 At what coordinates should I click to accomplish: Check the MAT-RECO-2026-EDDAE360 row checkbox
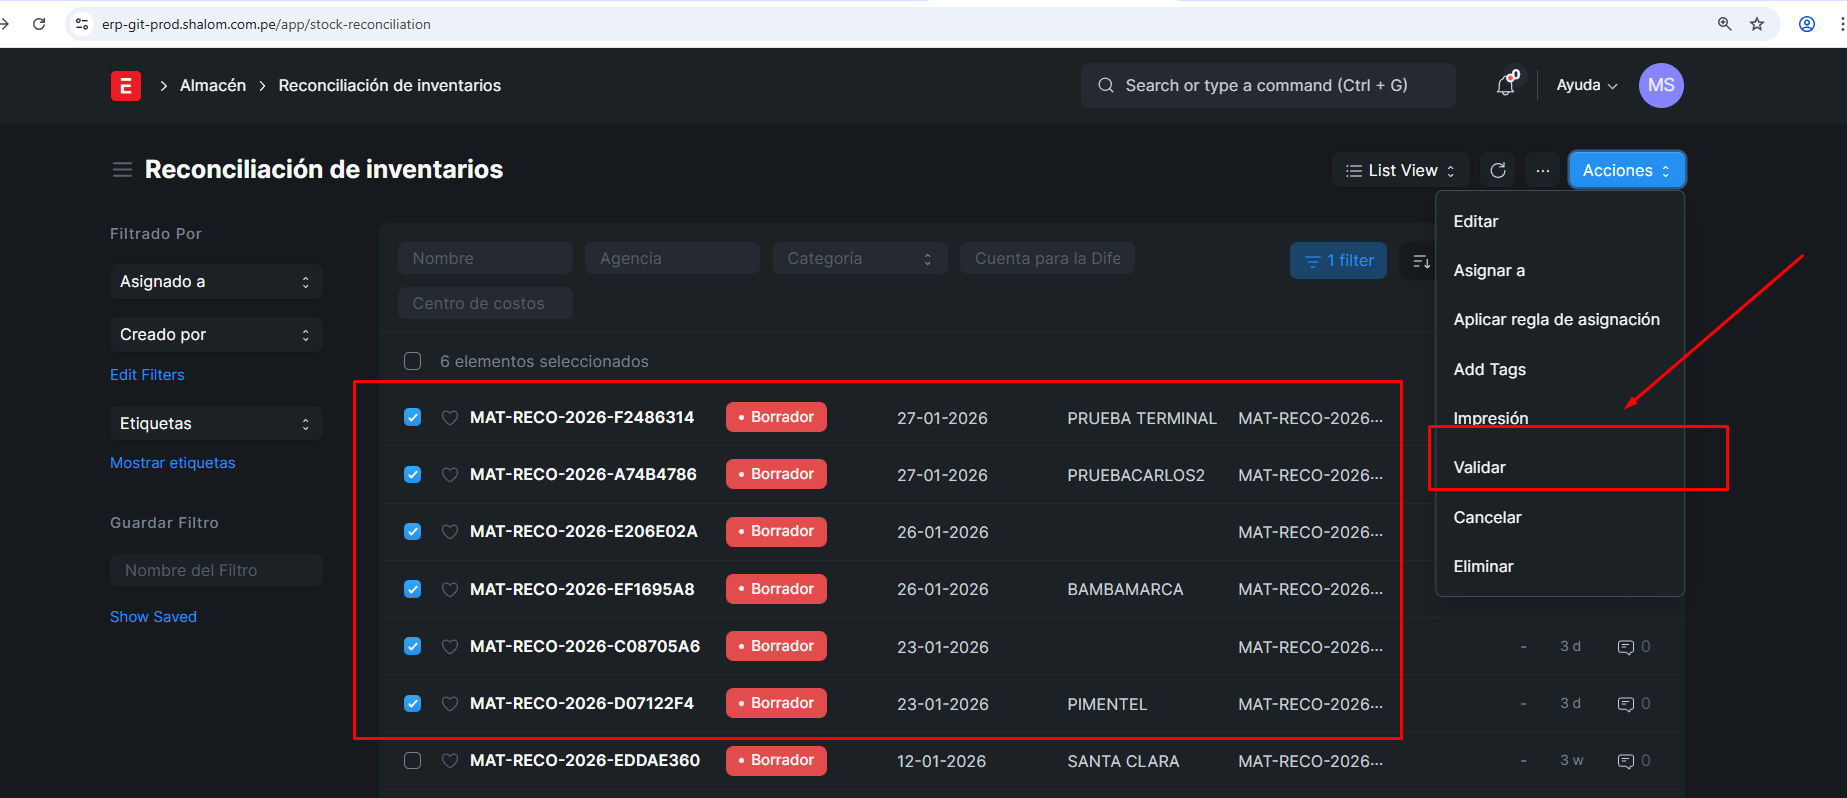[x=412, y=761]
